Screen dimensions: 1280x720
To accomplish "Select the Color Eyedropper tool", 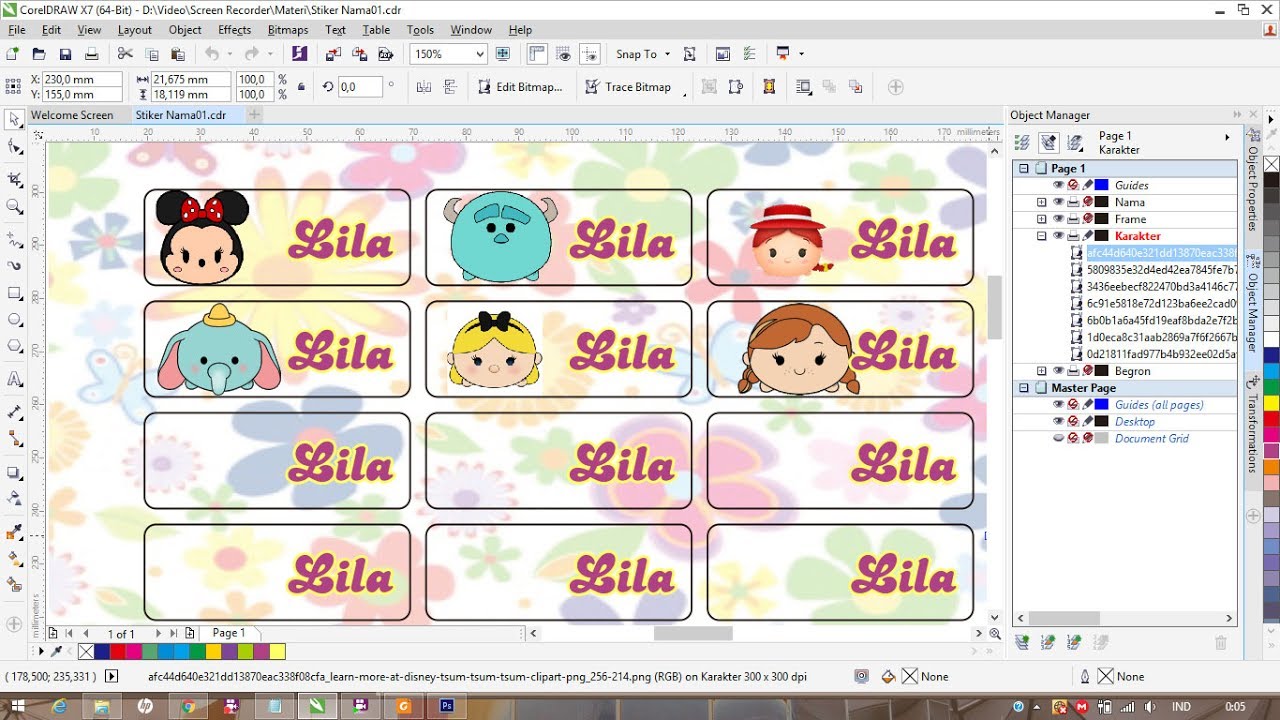I will (14, 531).
